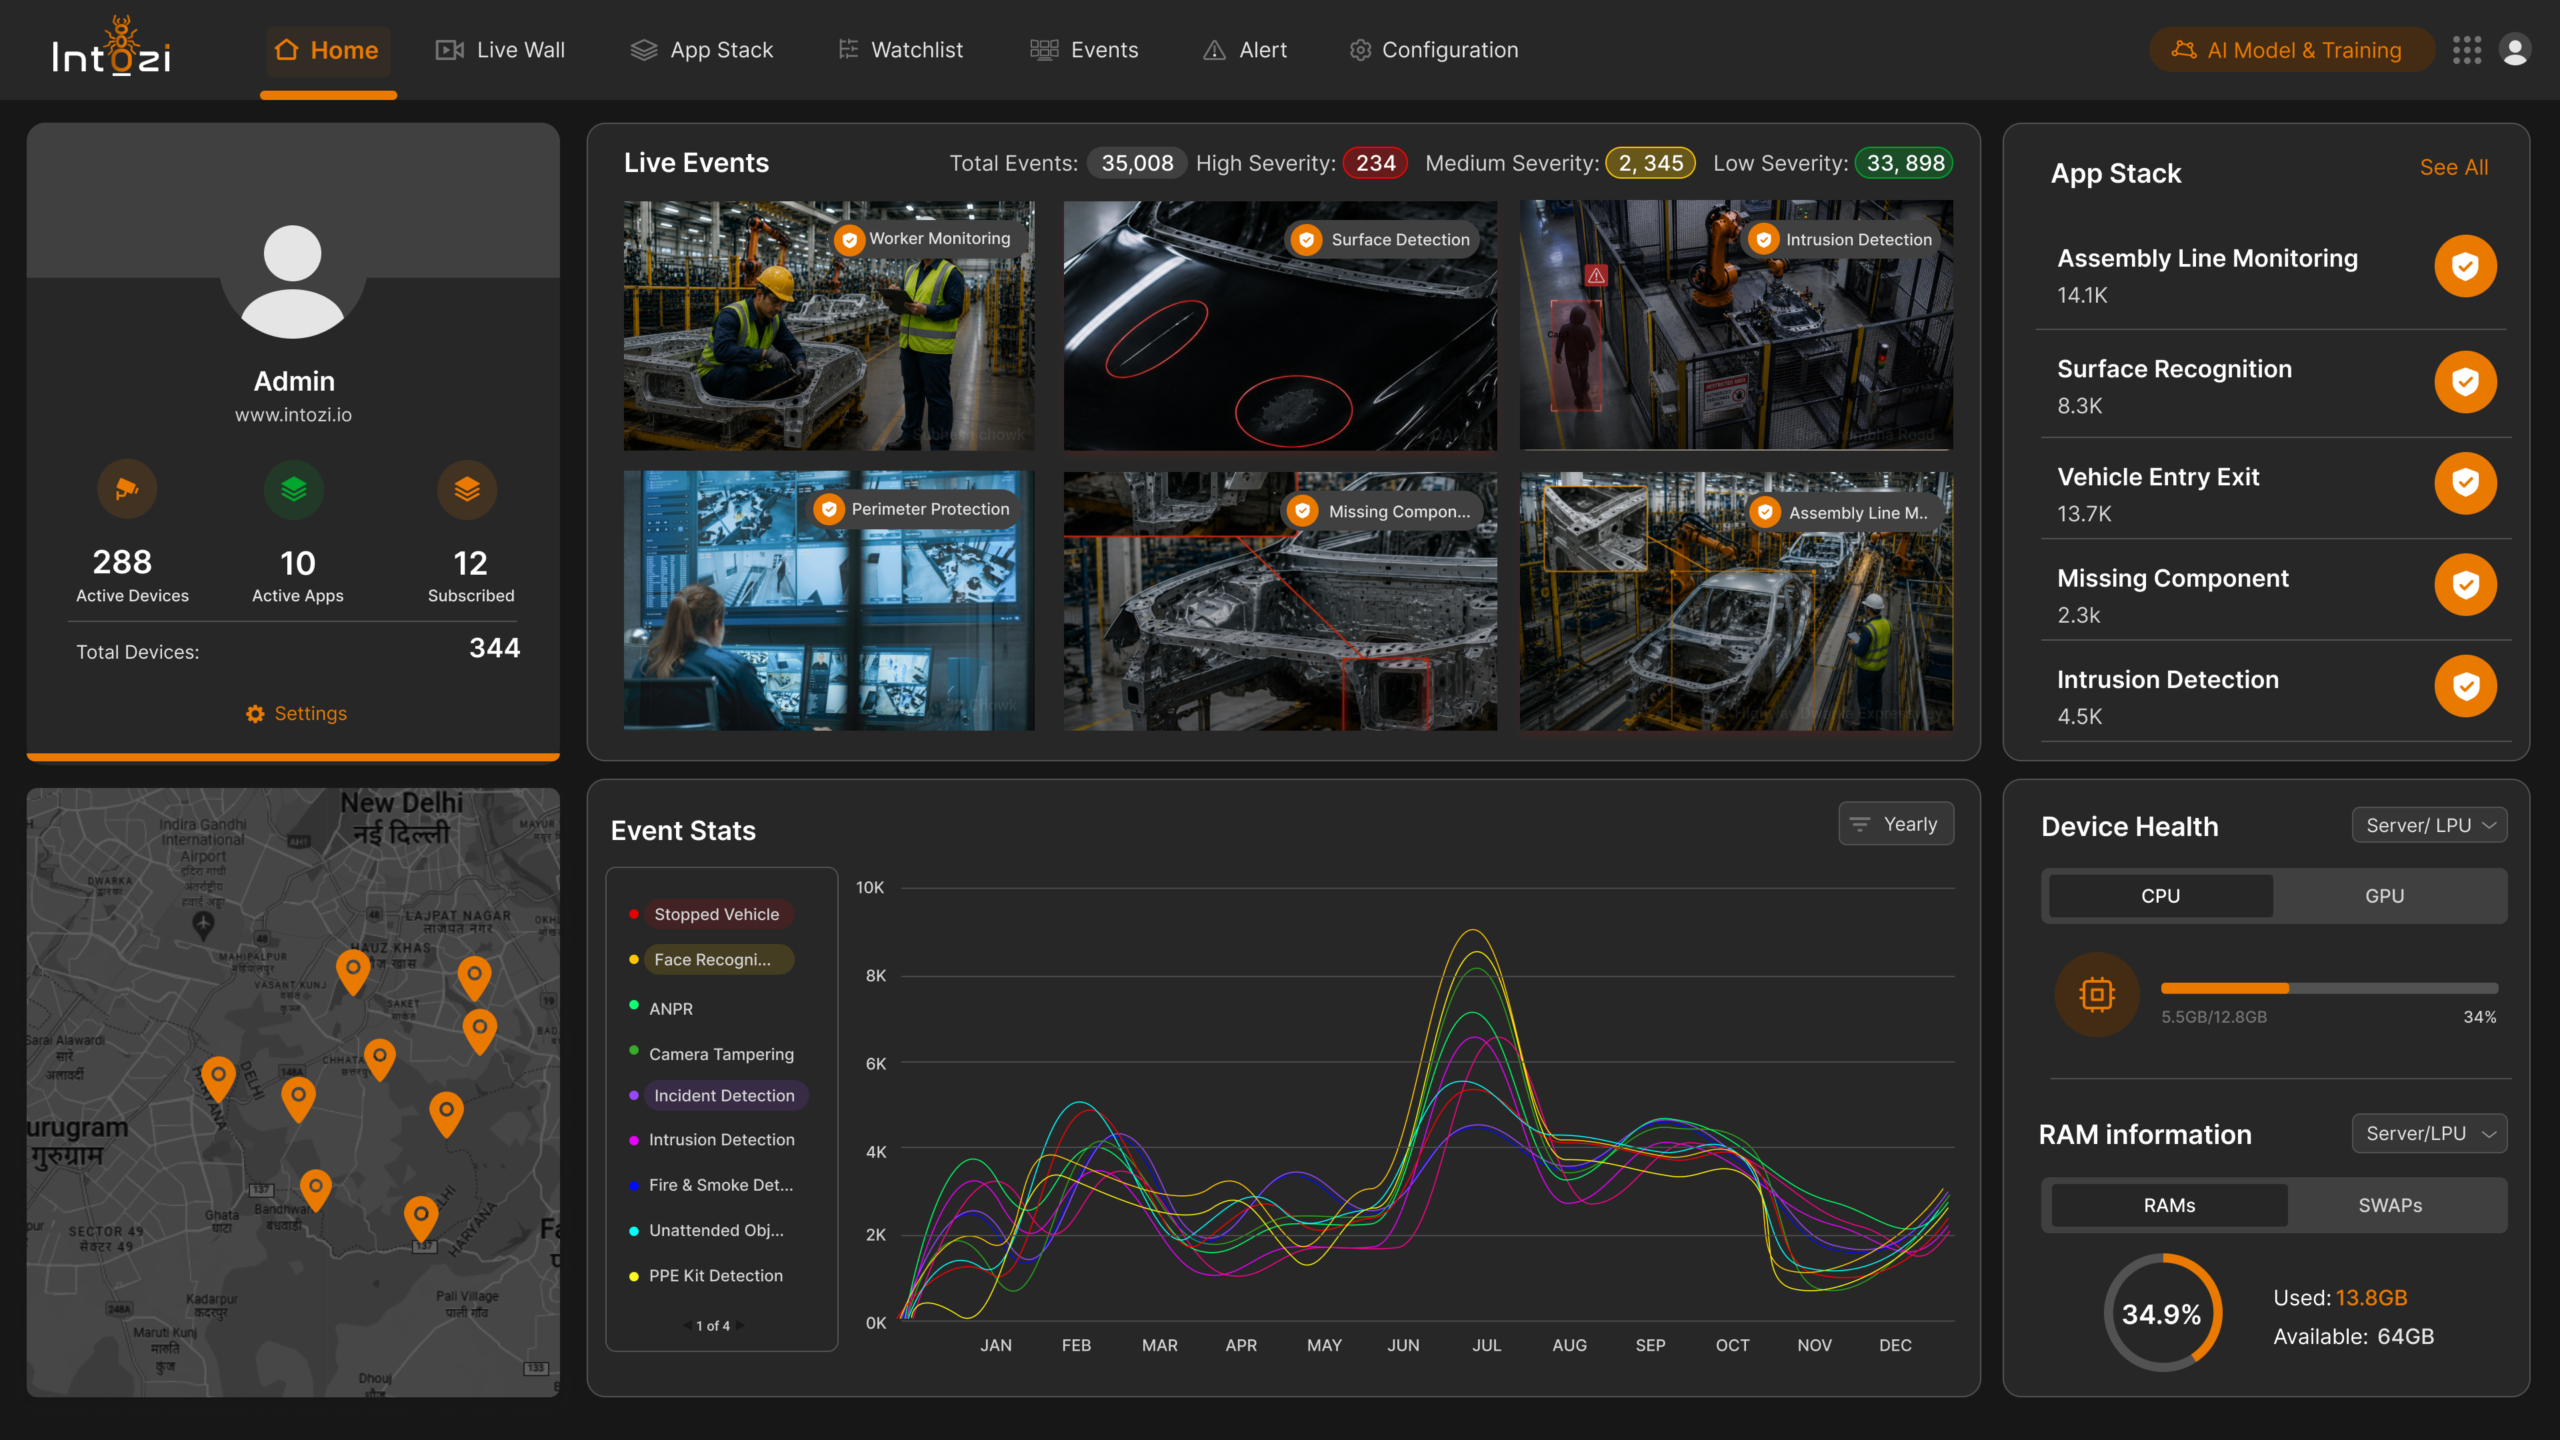The height and width of the screenshot is (1440, 2560).
Task: Open the user profile avatar icon
Action: [x=2515, y=50]
